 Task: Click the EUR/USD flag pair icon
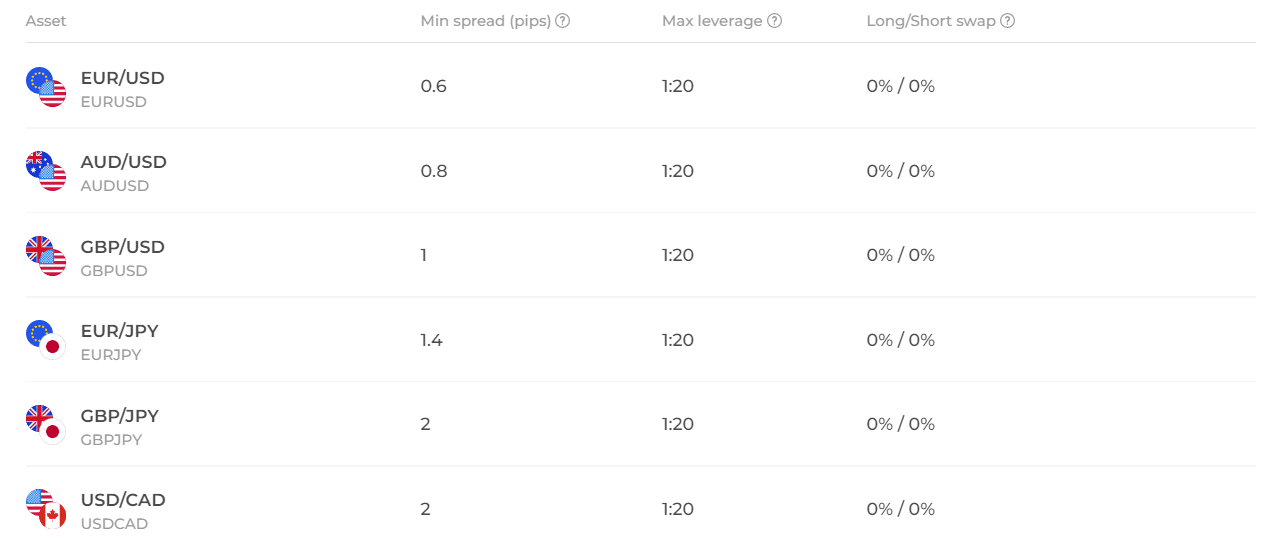point(46,87)
